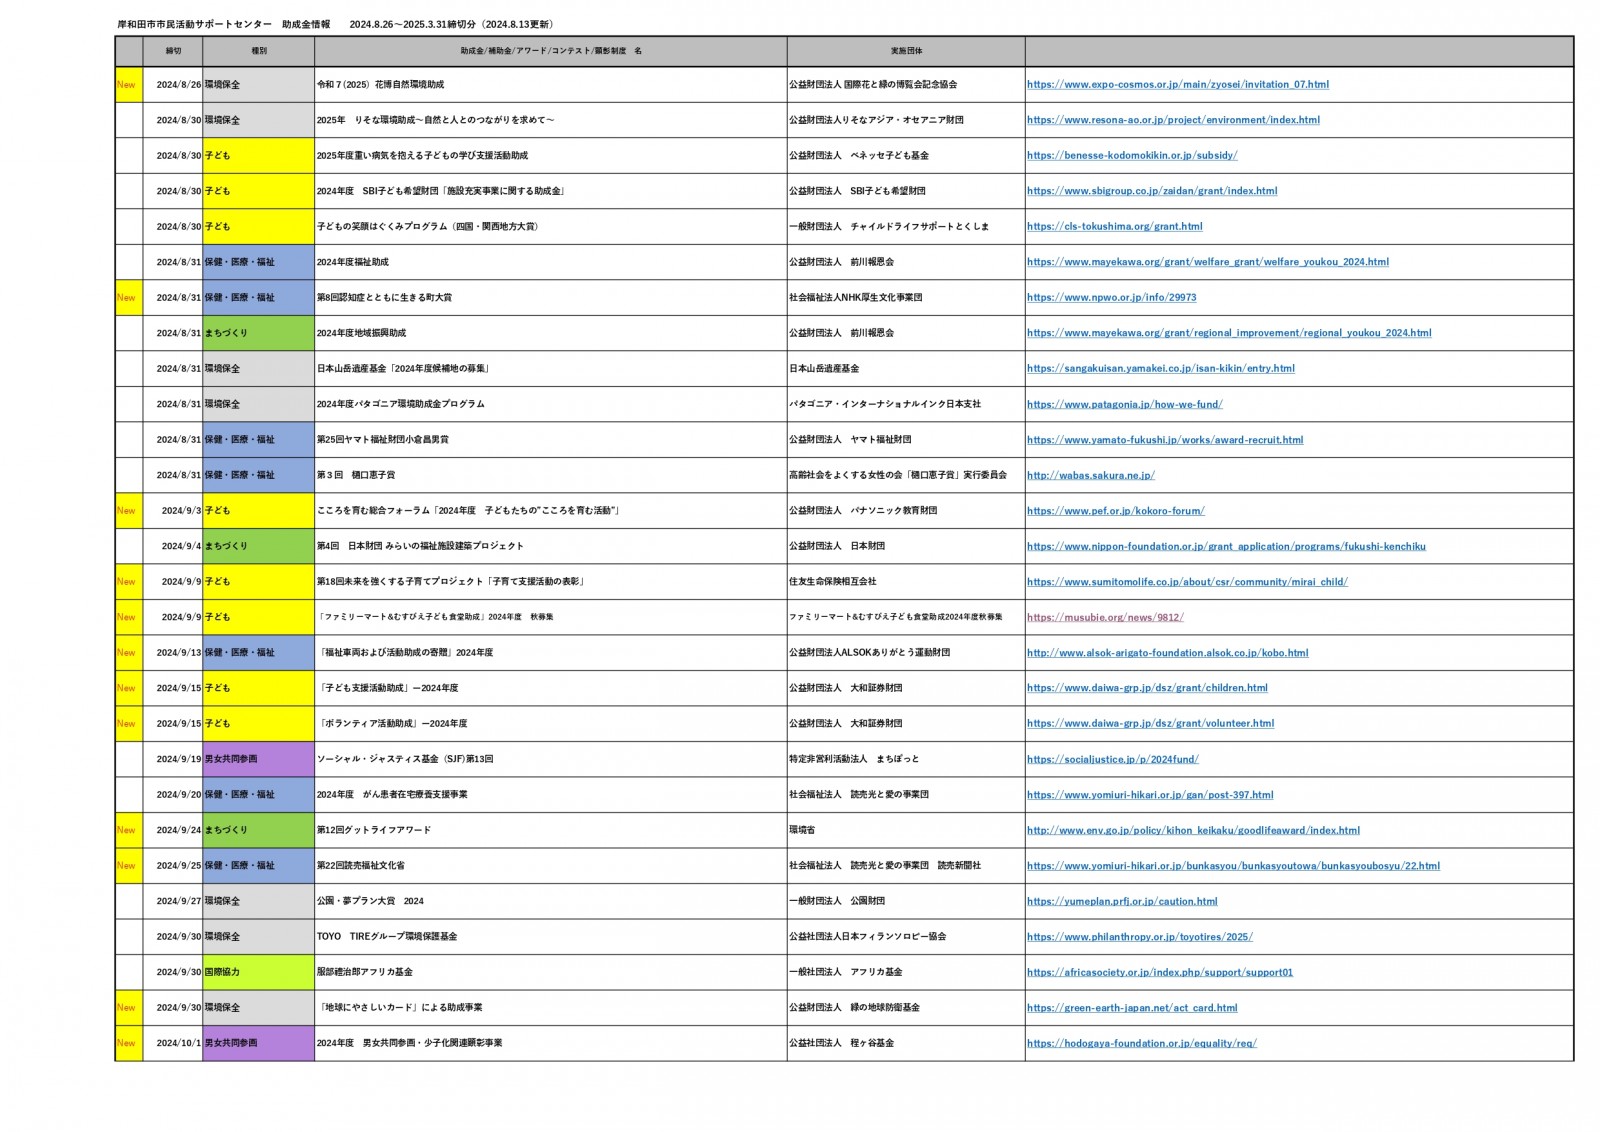Open the expo-cosmos.or.jp invitation link

[x=1177, y=85]
